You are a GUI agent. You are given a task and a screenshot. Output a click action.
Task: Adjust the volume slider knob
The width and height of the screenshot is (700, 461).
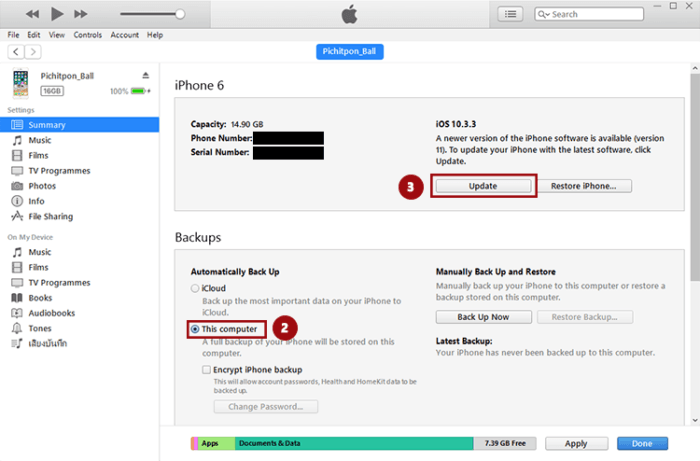[180, 14]
